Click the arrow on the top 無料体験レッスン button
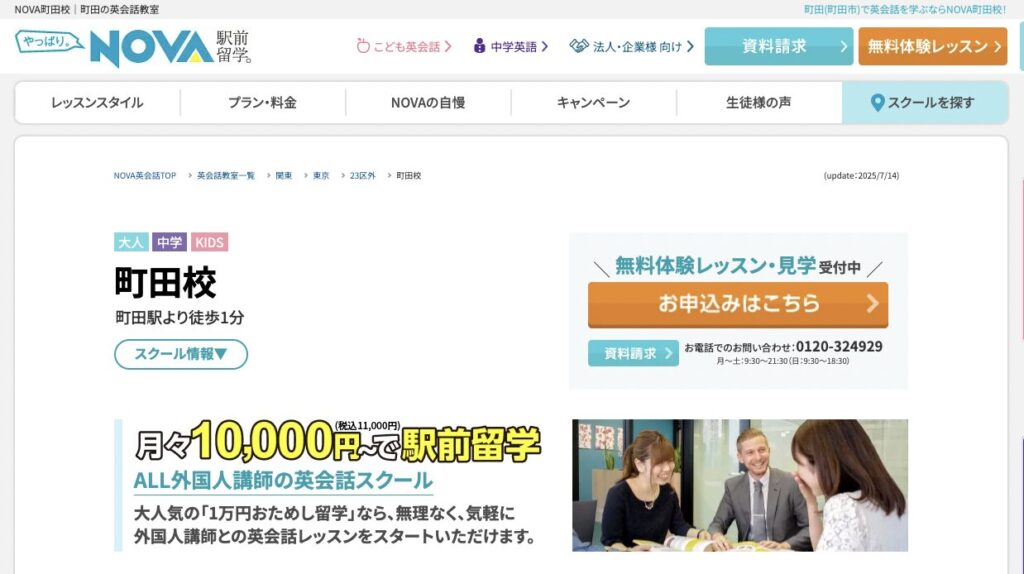1024x574 pixels. (997, 46)
